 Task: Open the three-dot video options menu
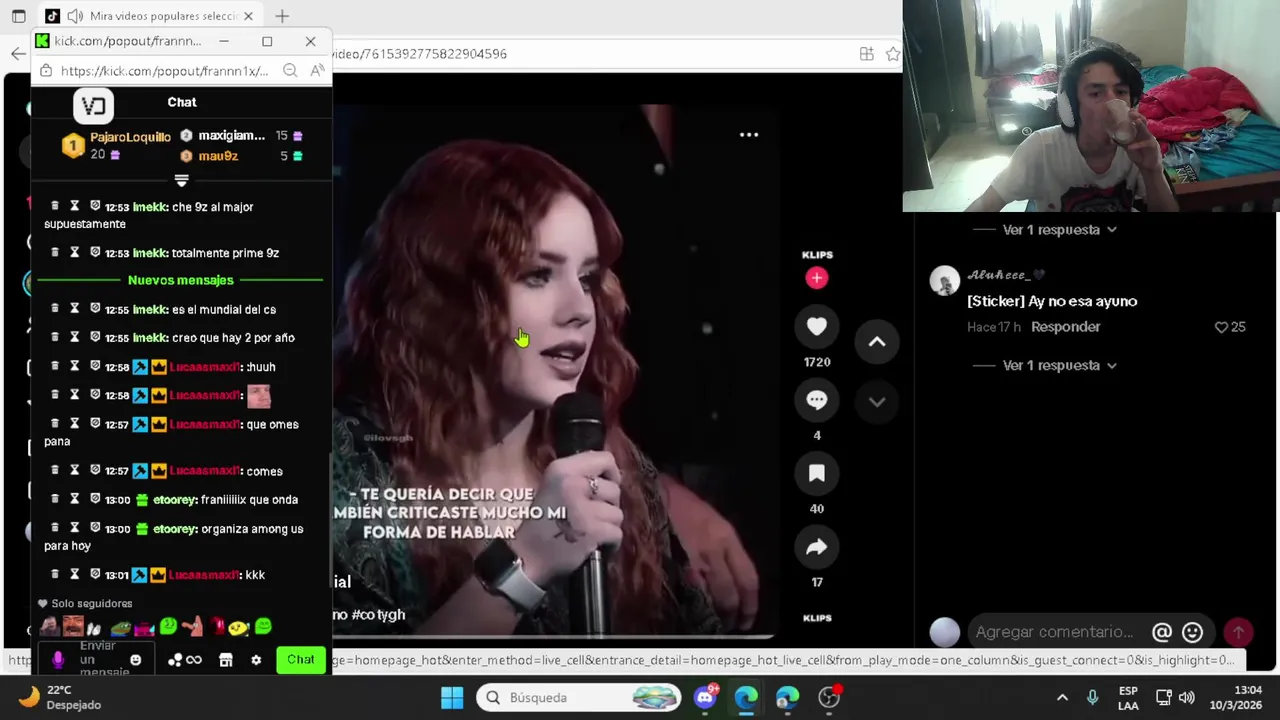pos(749,134)
